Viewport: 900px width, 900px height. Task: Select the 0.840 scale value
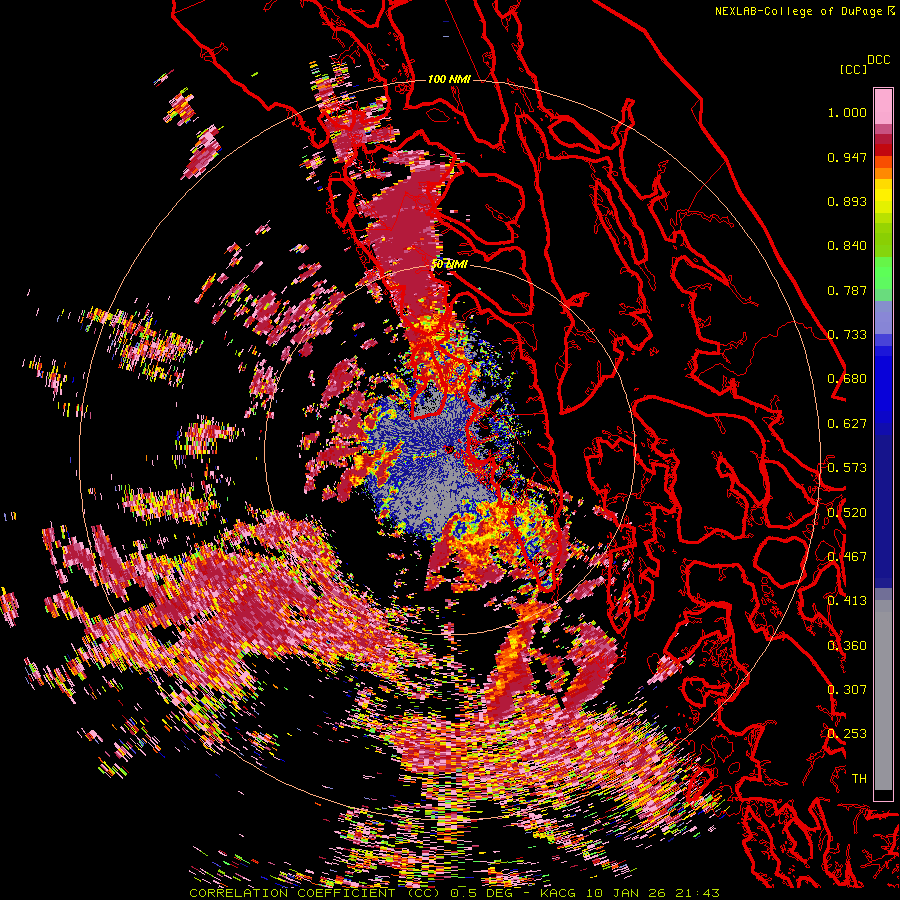[x=847, y=246]
